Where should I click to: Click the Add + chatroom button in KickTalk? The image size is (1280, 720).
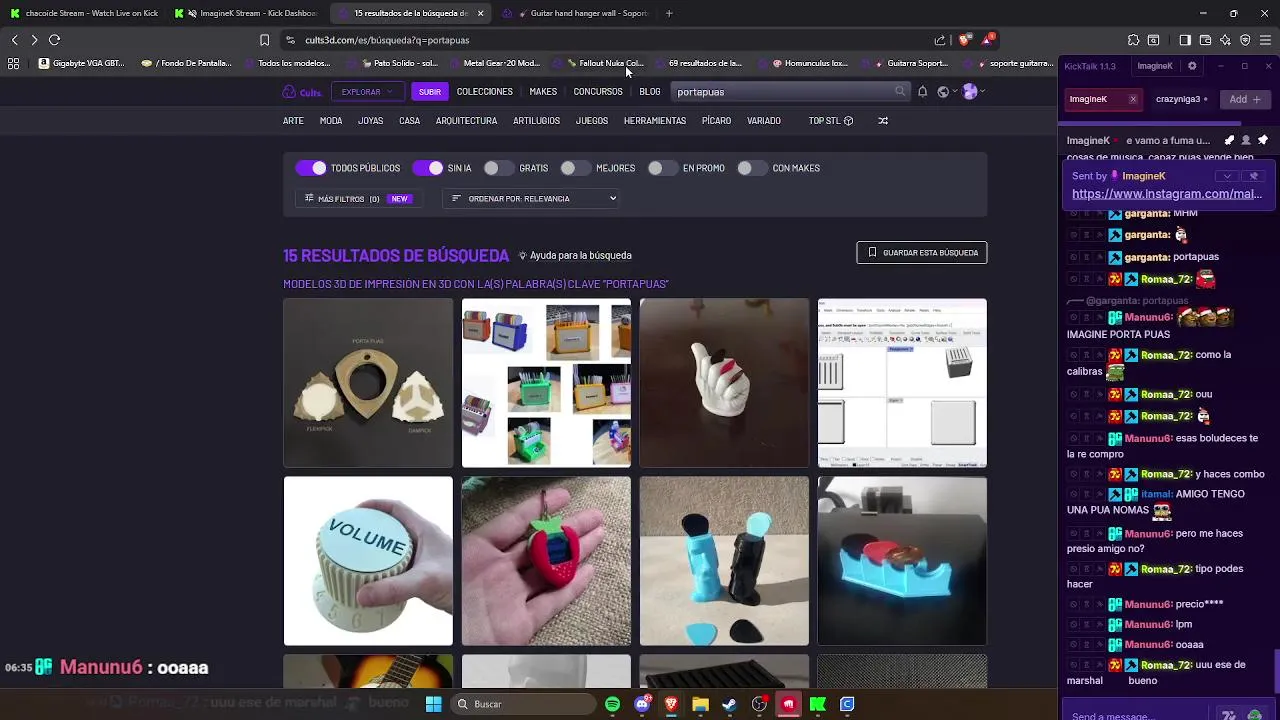pos(1245,99)
